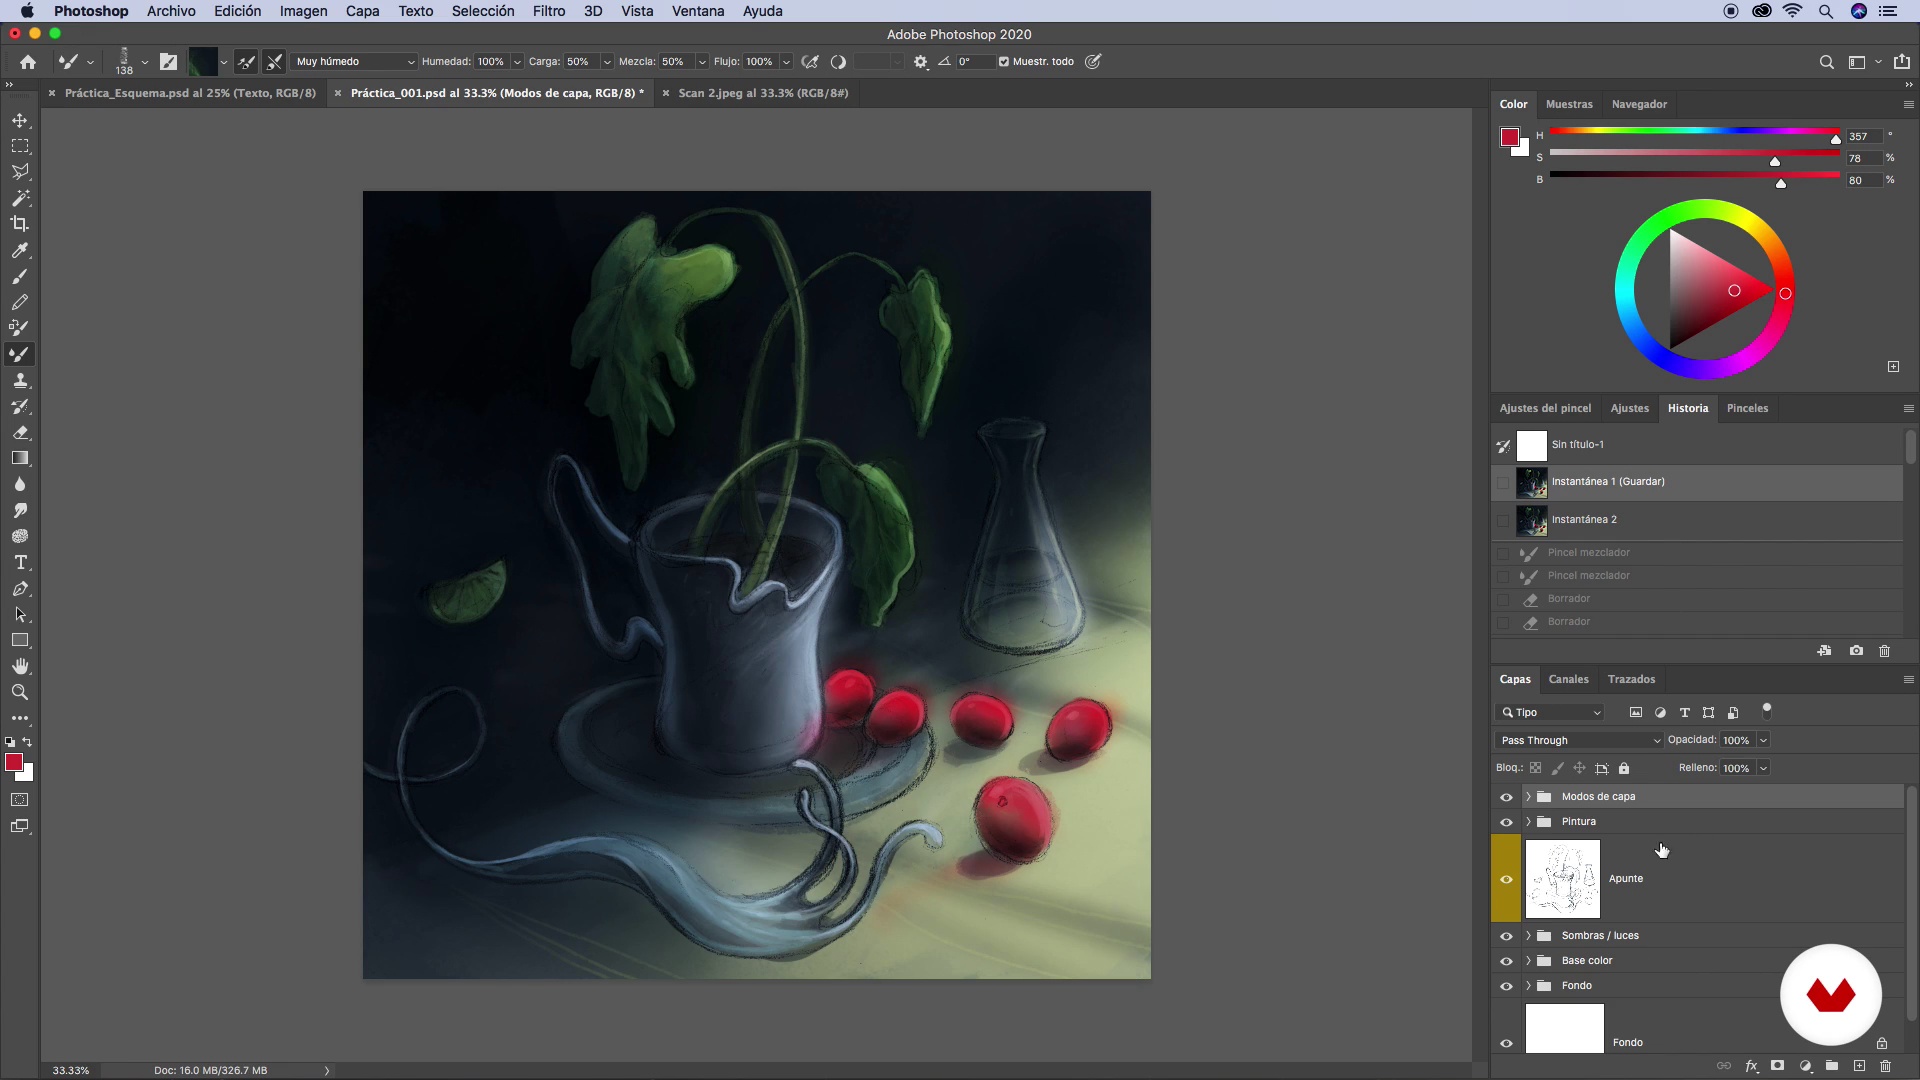Switch to the Muestras tab
1920x1080 pixels.
click(1569, 104)
